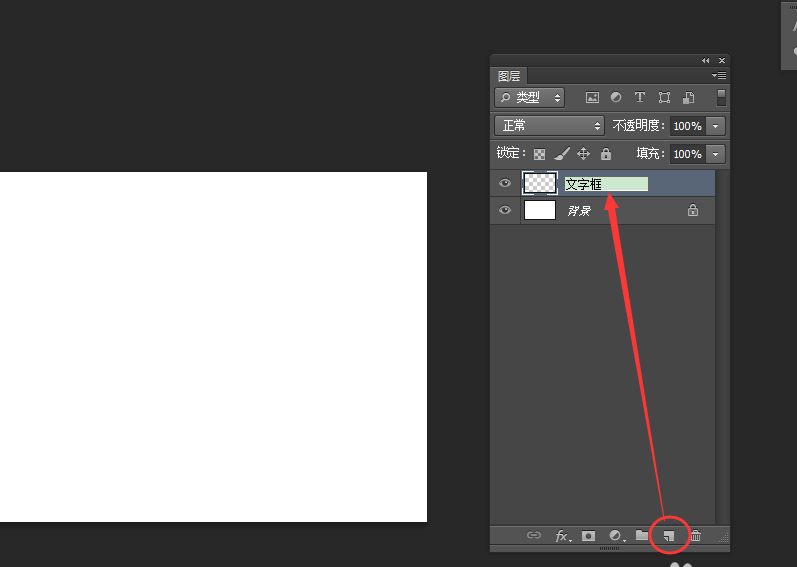Hide the 背景 layer visibility
The width and height of the screenshot is (797, 567).
pos(505,210)
